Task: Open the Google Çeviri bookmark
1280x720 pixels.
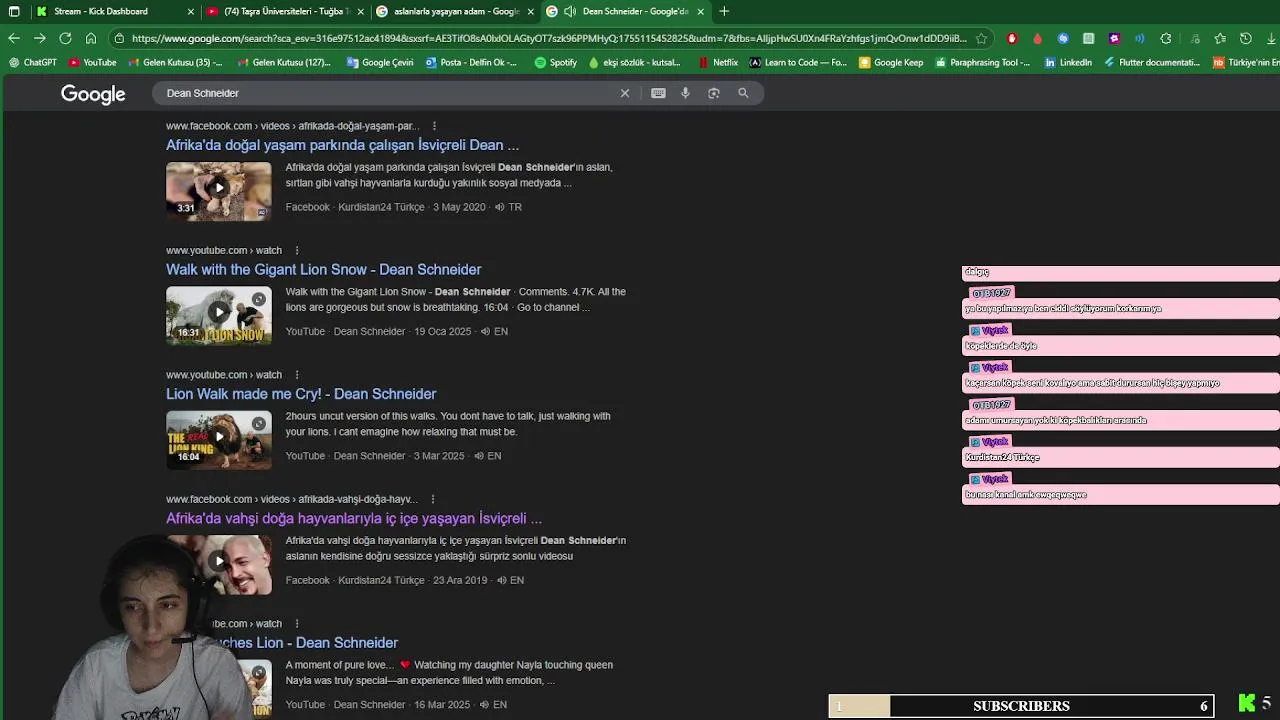Action: pyautogui.click(x=380, y=62)
